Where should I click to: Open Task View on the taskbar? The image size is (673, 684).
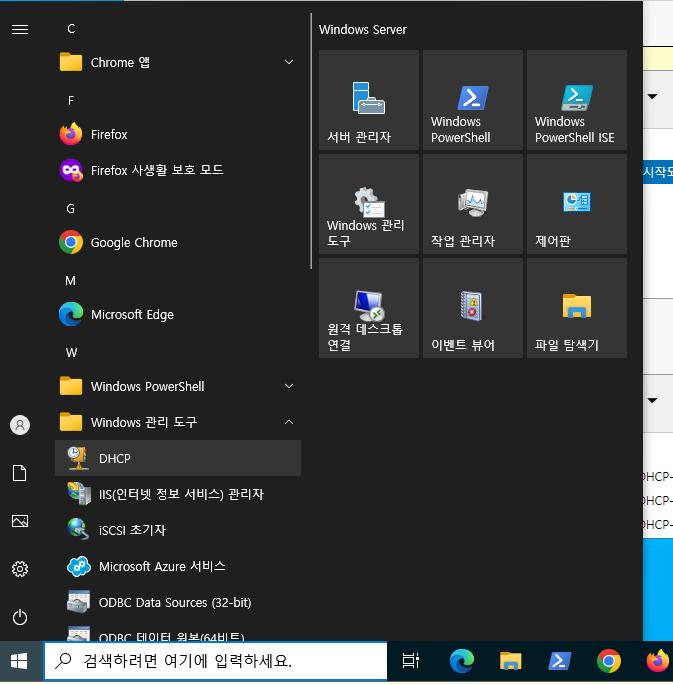[410, 661]
